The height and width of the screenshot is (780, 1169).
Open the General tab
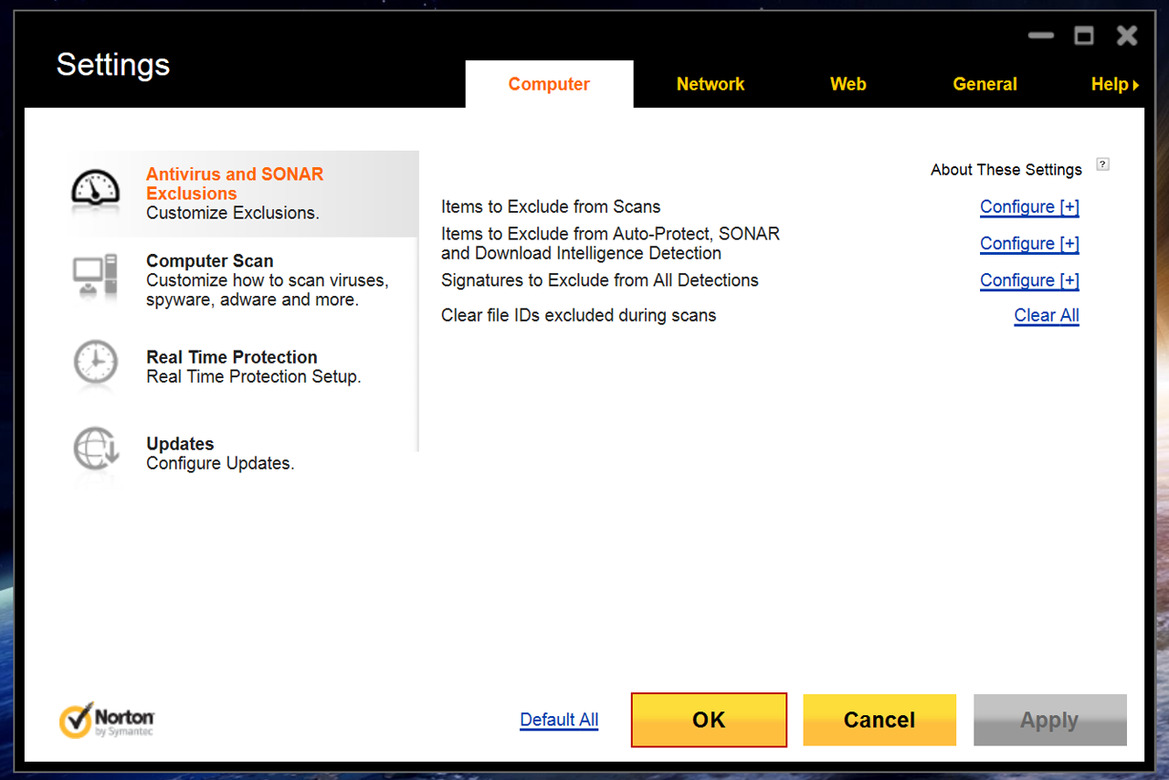pyautogui.click(x=984, y=84)
